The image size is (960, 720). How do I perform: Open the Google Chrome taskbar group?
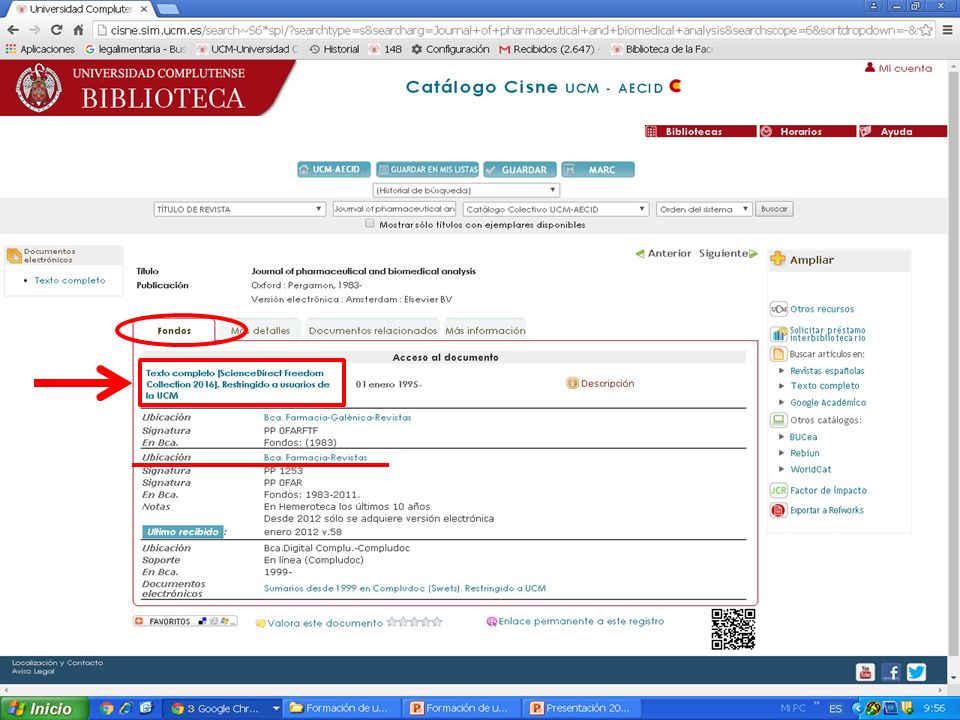coord(223,708)
